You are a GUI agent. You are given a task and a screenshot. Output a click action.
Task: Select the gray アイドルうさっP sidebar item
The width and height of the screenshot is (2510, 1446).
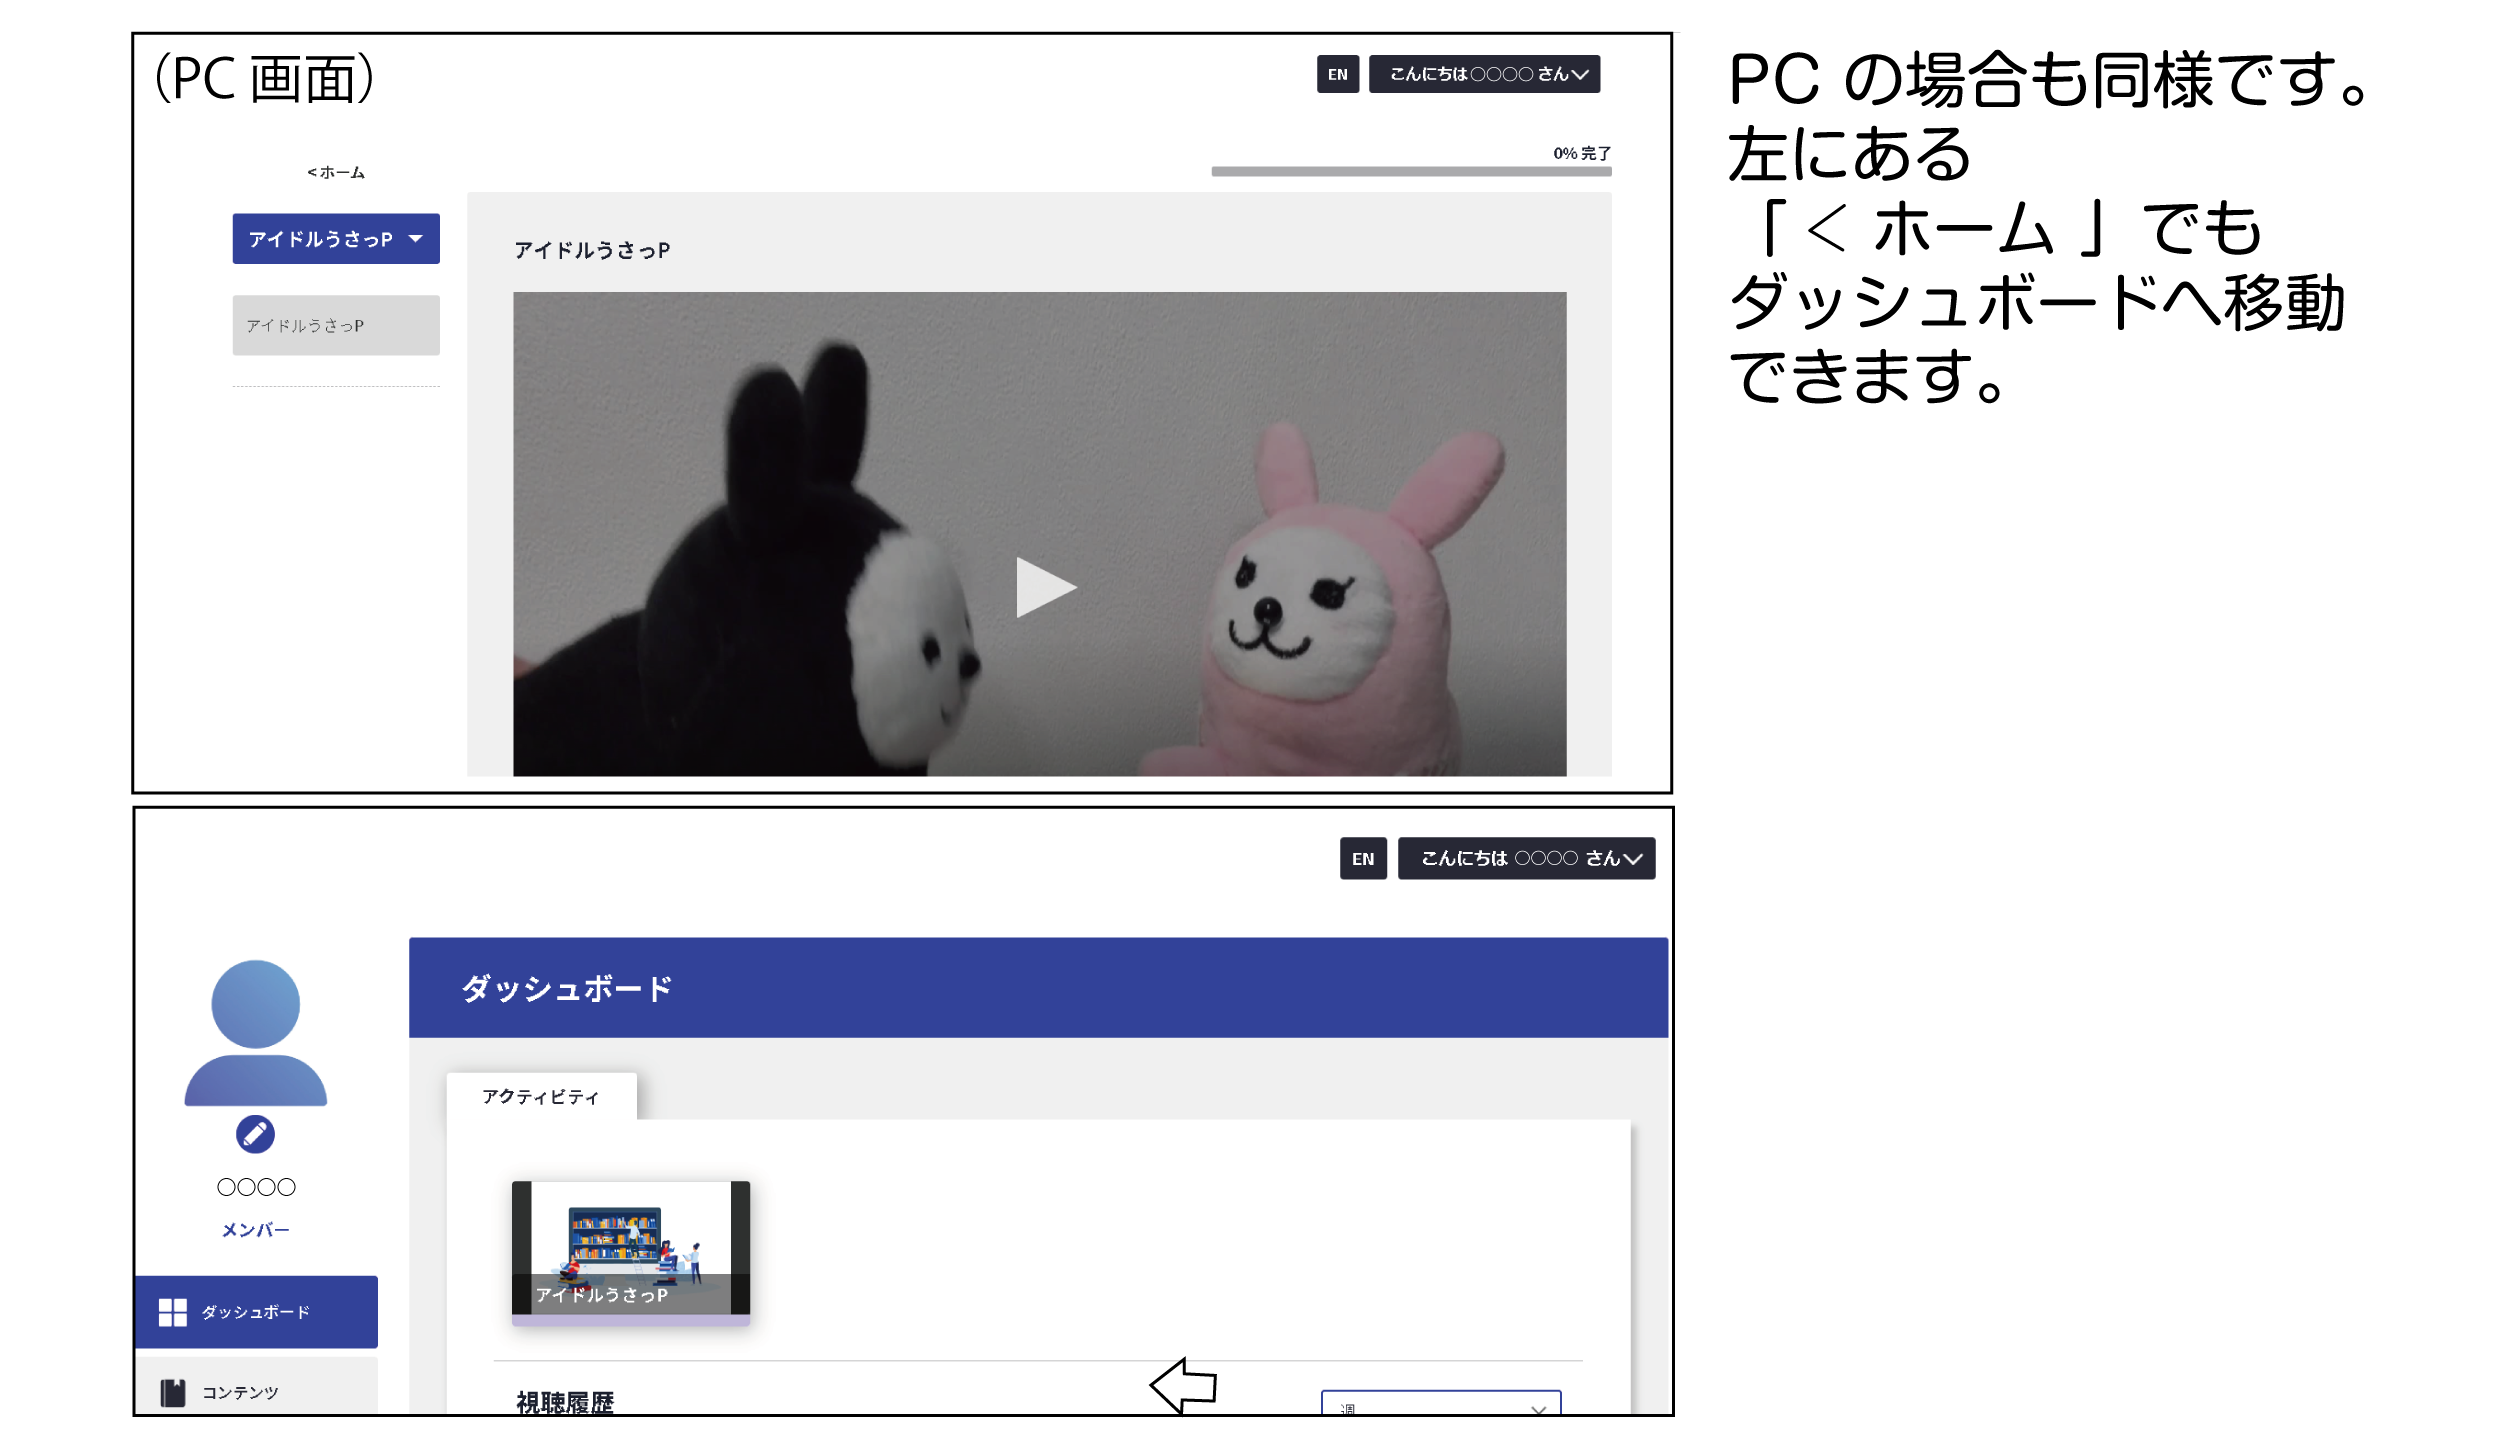pos(336,325)
